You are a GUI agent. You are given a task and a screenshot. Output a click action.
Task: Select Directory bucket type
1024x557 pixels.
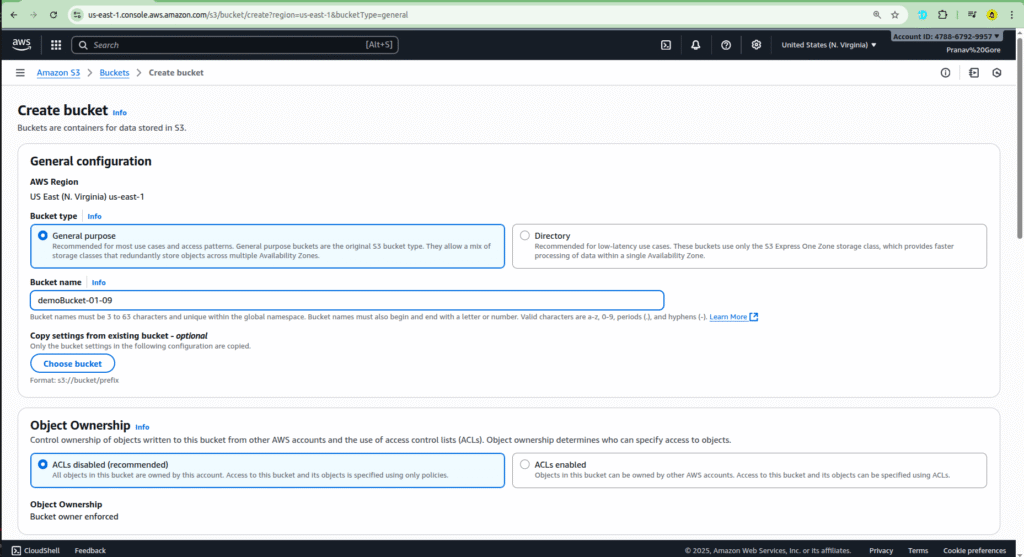pos(525,236)
